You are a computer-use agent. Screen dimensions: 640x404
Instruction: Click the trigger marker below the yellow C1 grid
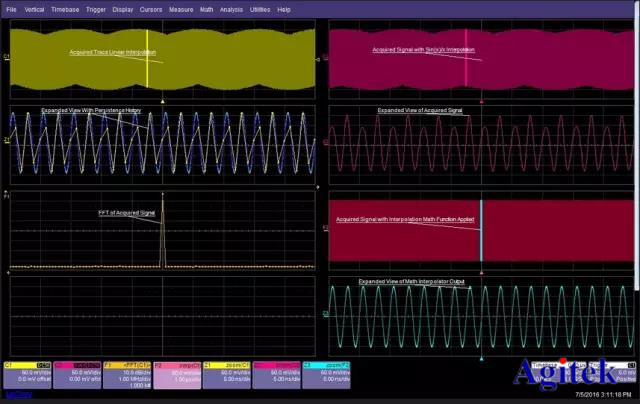[x=163, y=99]
